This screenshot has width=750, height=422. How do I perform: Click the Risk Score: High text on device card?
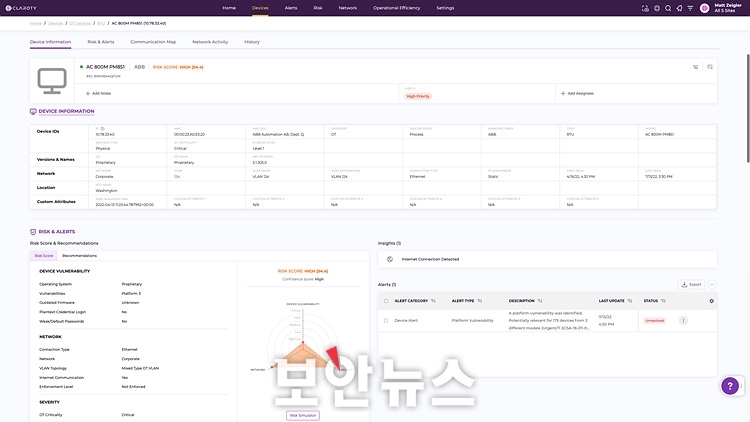point(178,67)
